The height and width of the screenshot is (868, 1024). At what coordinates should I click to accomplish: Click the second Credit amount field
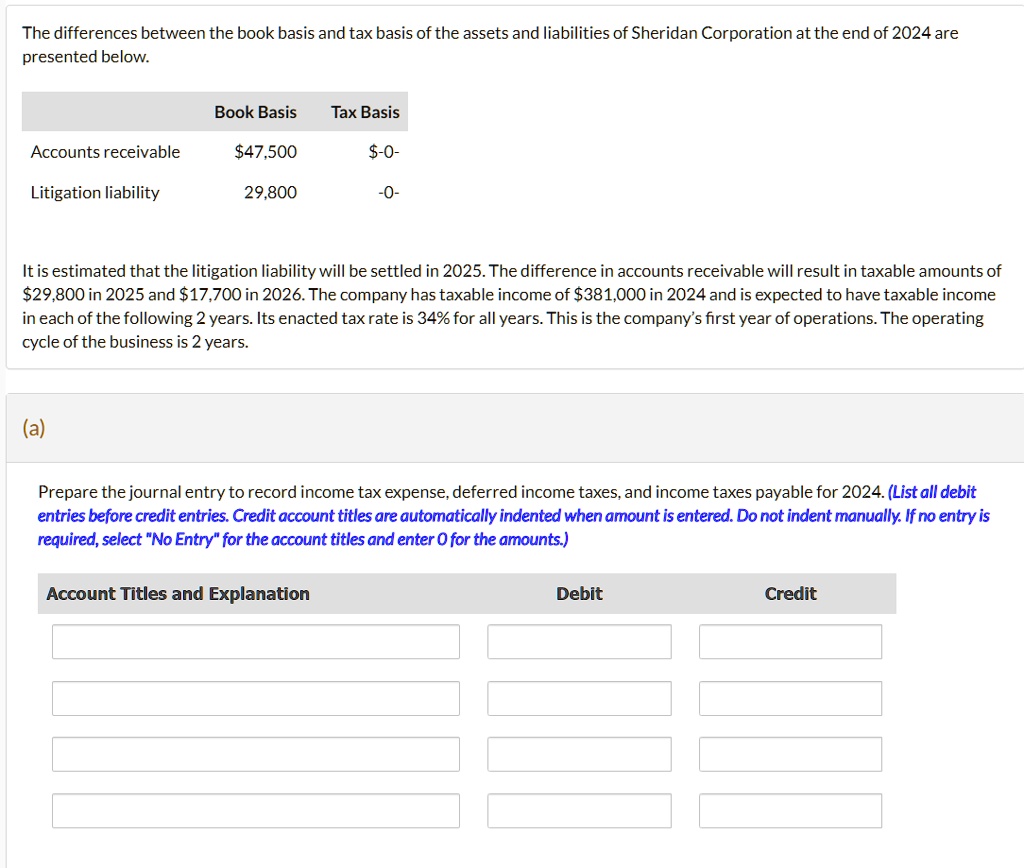790,698
